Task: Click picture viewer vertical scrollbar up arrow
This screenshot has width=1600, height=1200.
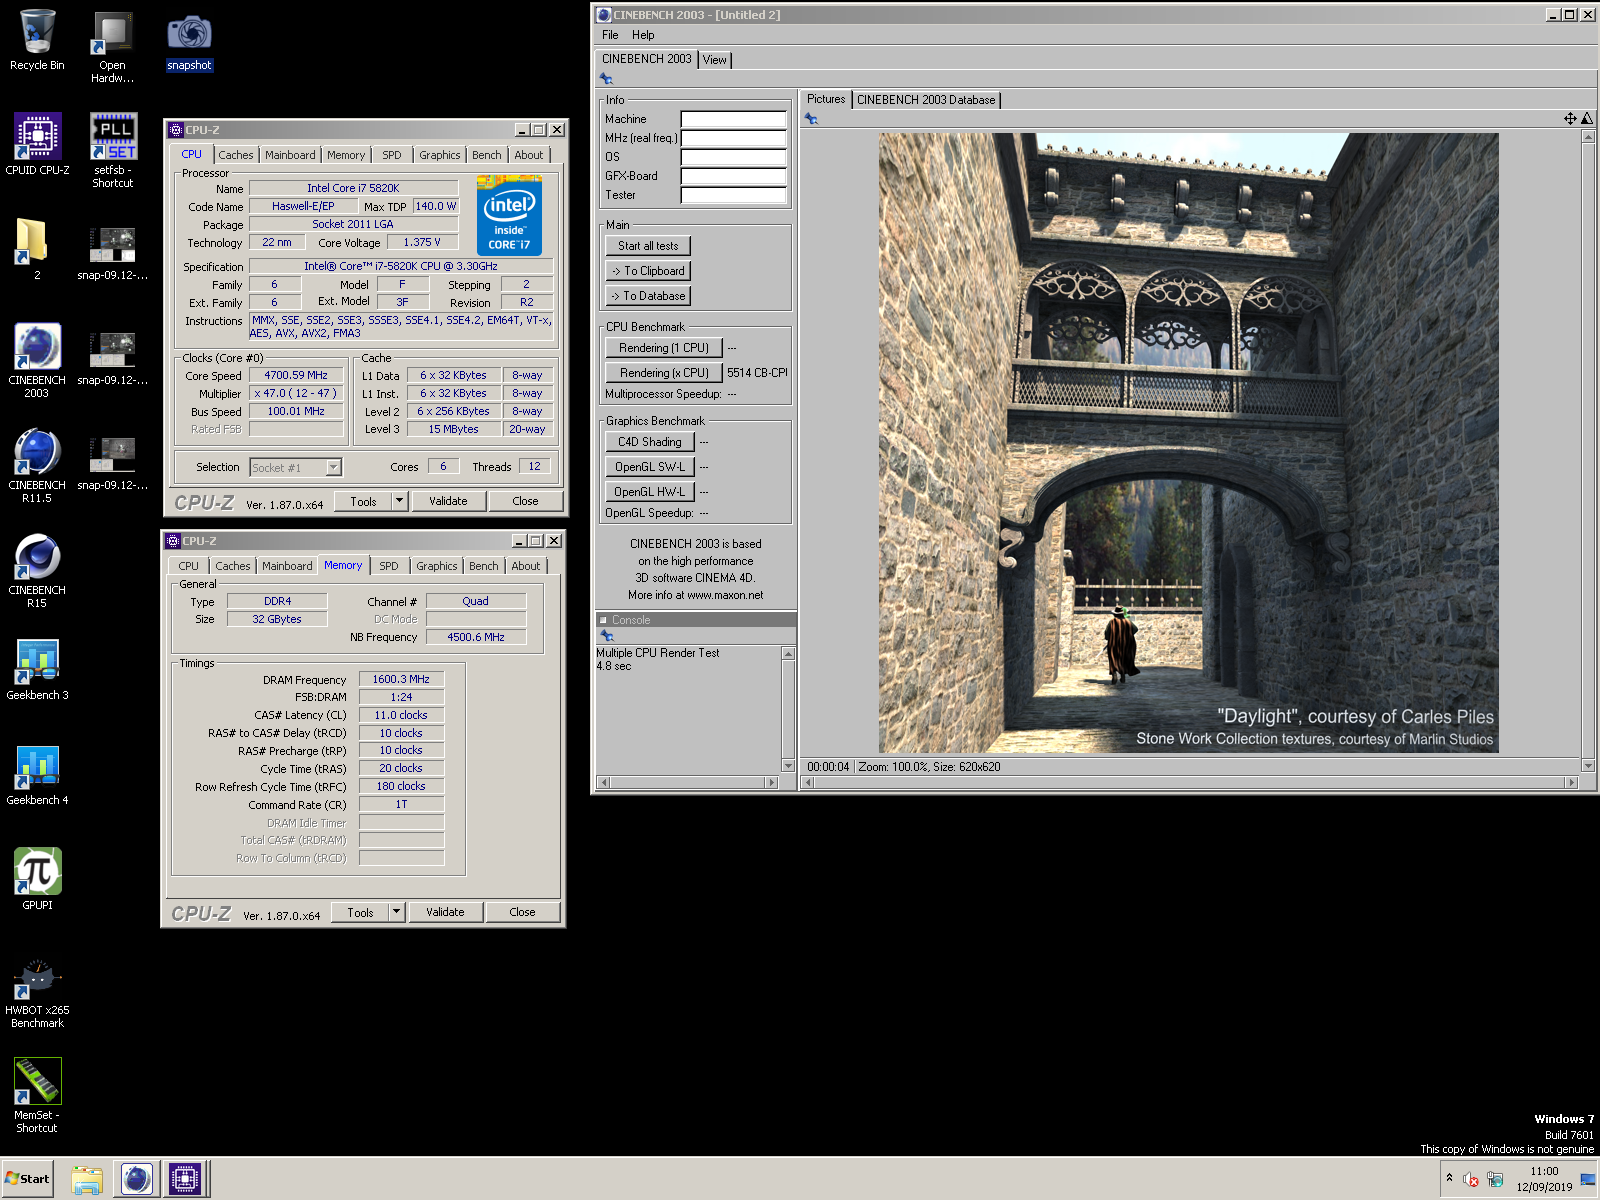Action: click(1588, 136)
